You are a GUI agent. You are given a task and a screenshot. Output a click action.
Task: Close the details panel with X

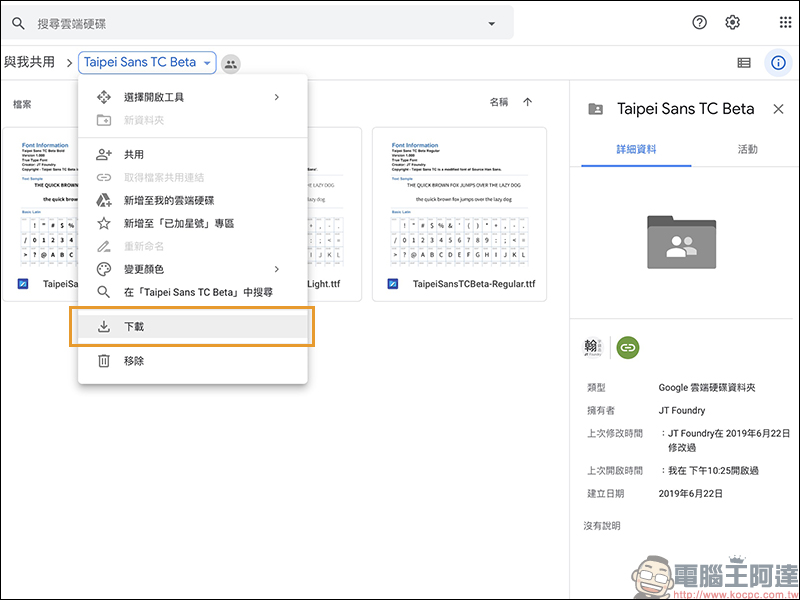tap(778, 109)
